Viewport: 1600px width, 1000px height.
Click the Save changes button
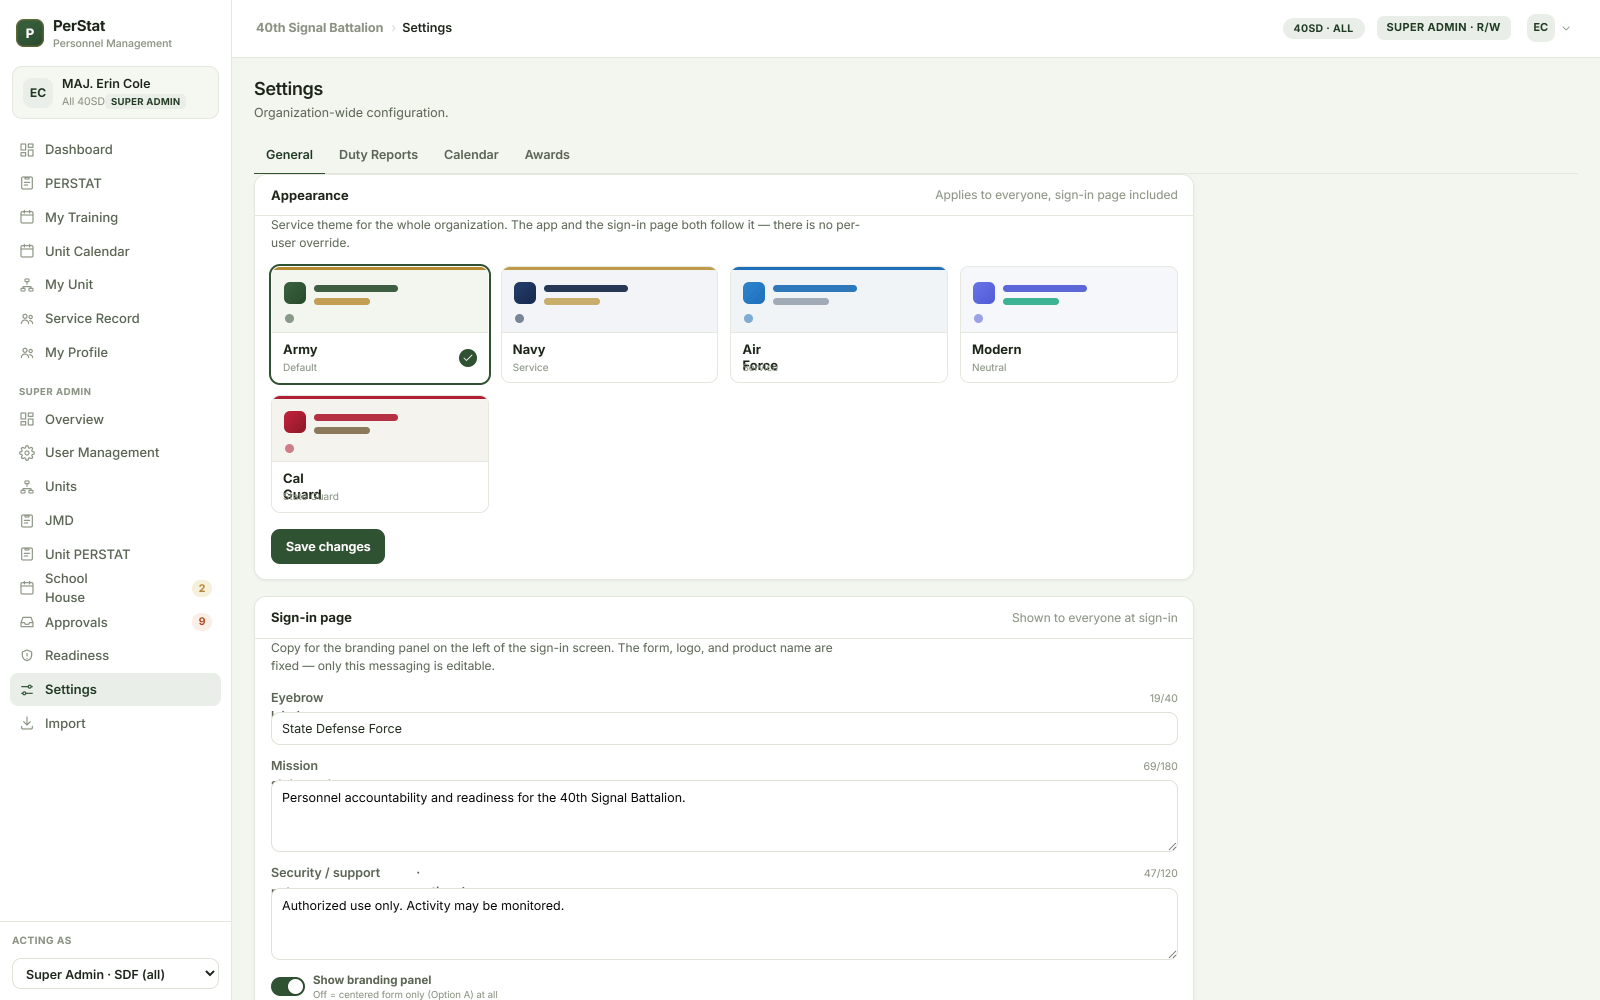(328, 547)
